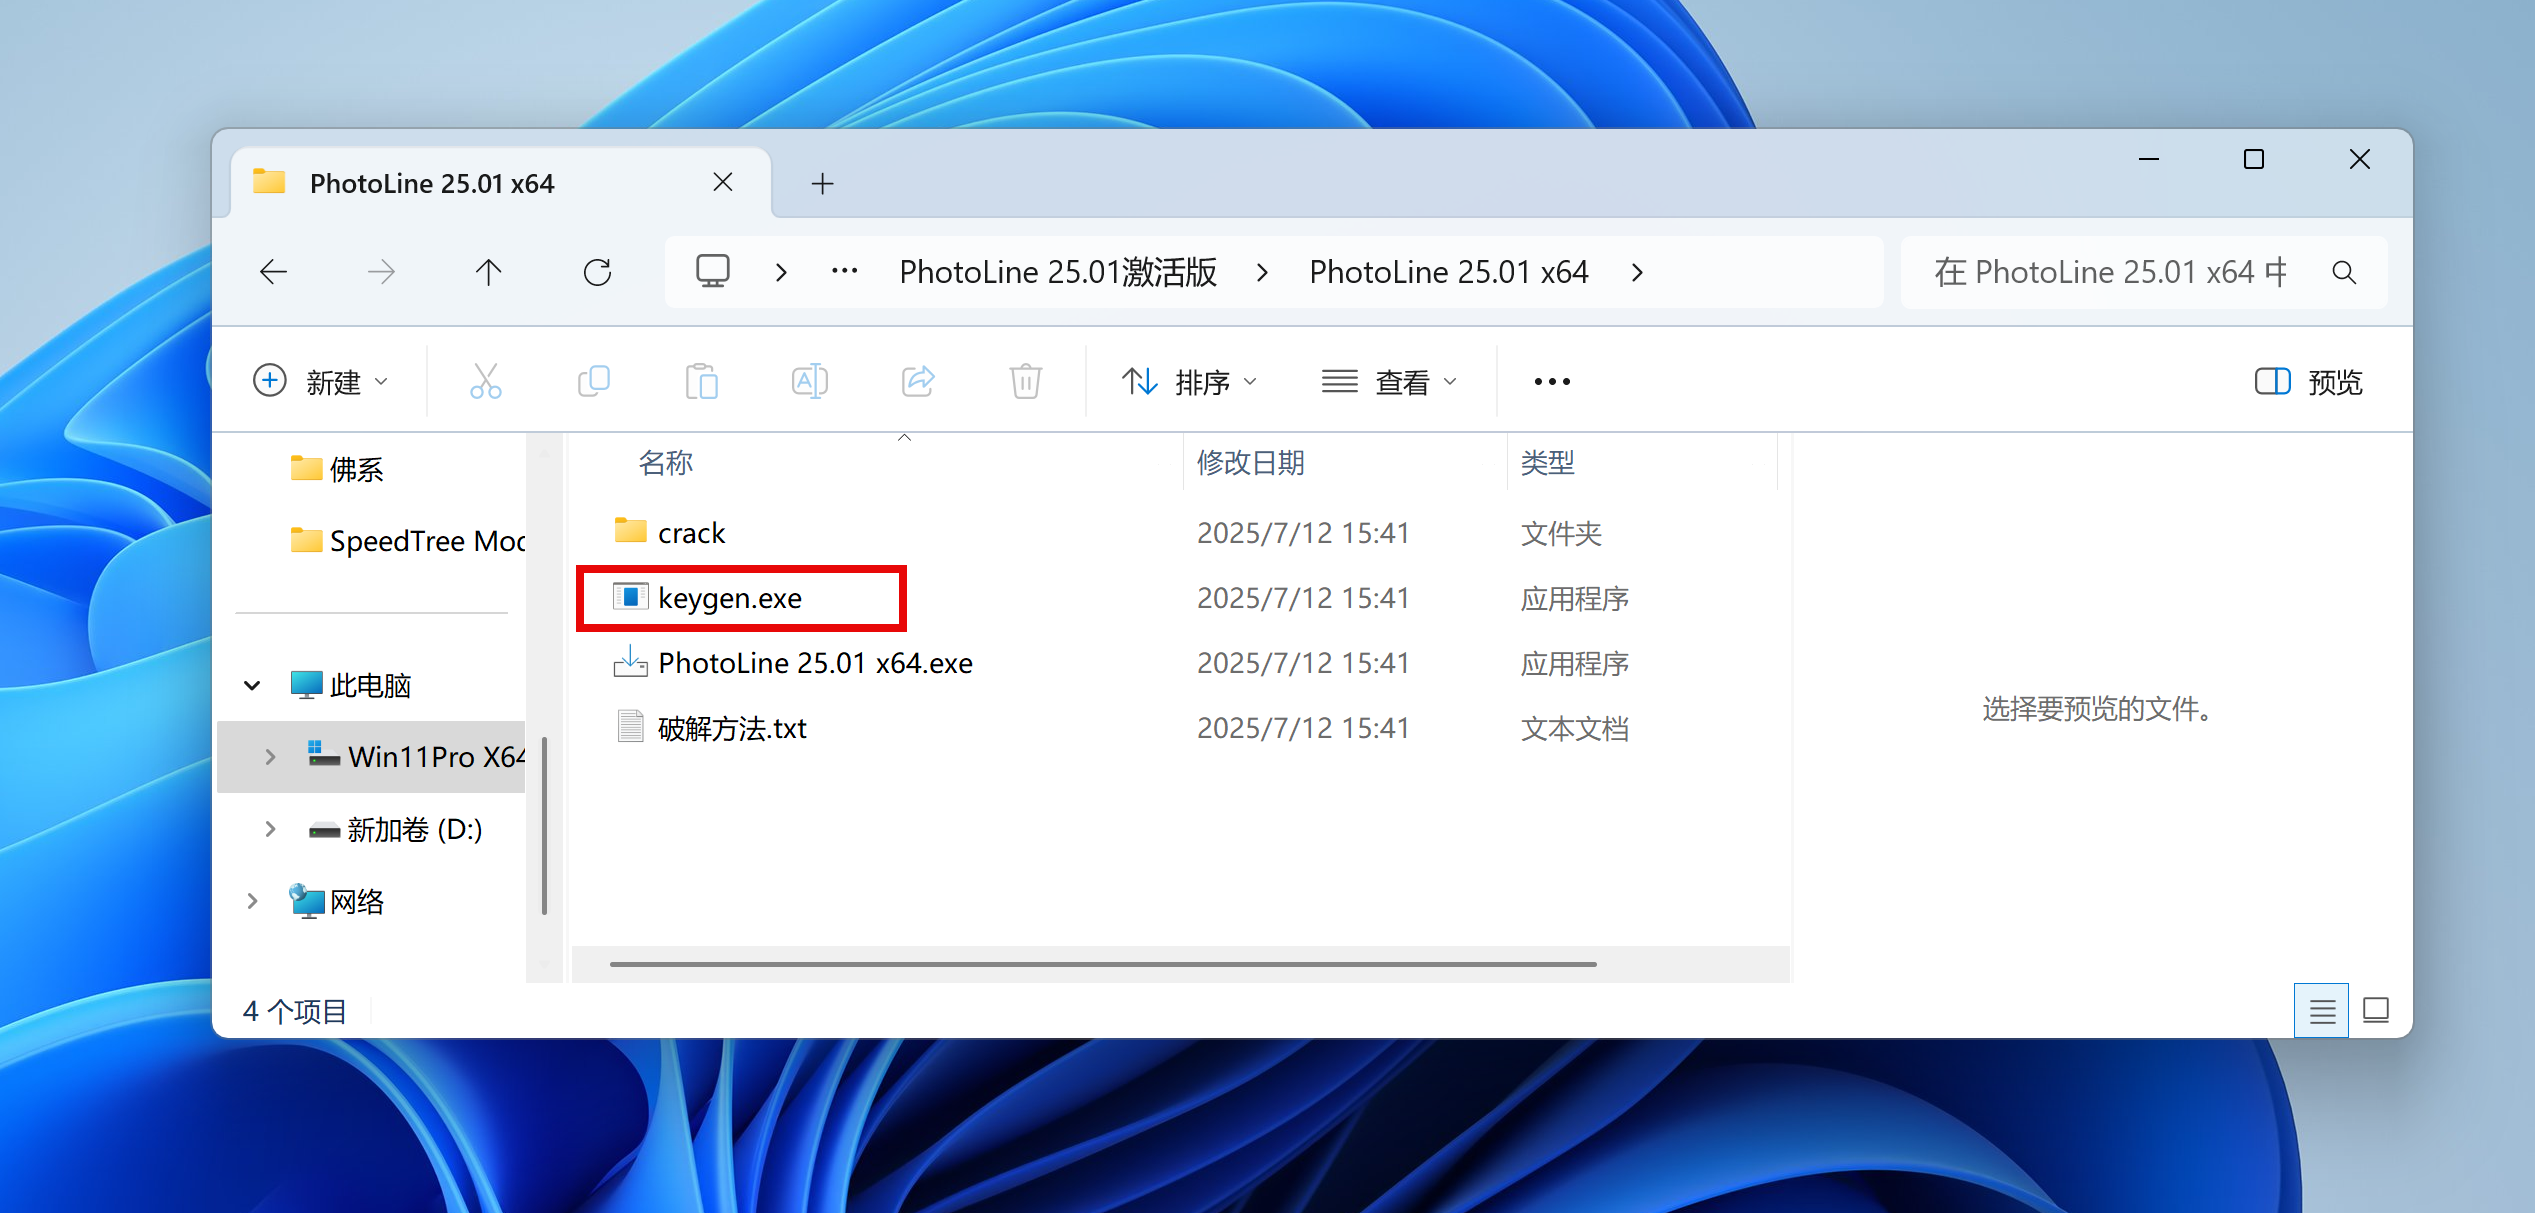The image size is (2535, 1213).
Task: Open the 查看 view dropdown
Action: [x=1389, y=381]
